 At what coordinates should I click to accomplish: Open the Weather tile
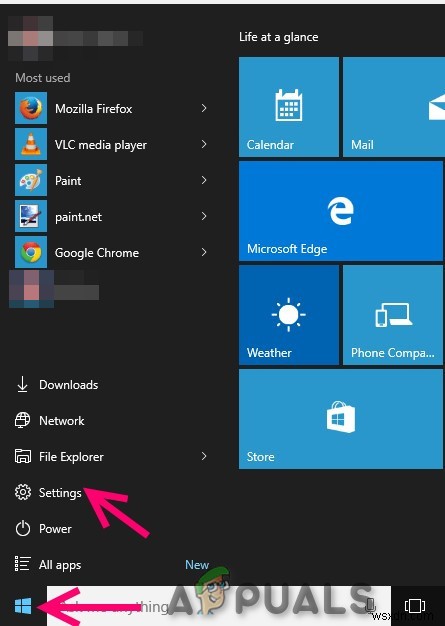click(289, 315)
